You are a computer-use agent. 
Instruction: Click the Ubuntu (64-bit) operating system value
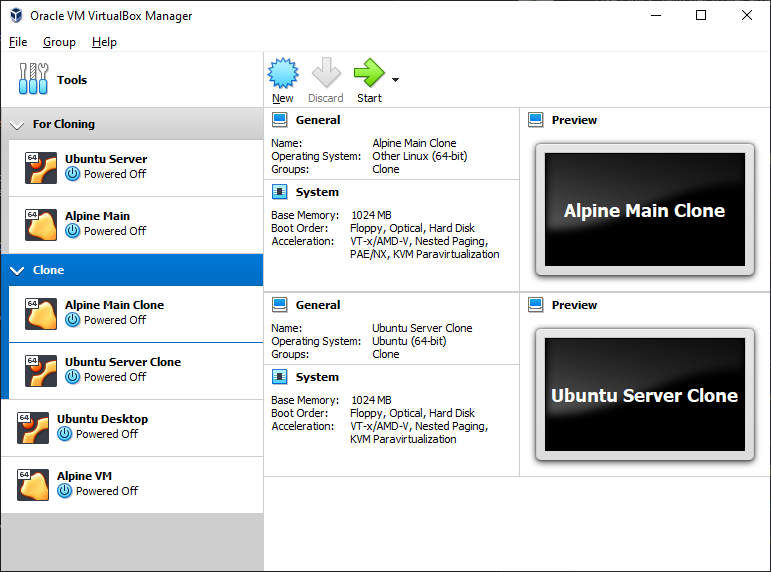[x=409, y=341]
